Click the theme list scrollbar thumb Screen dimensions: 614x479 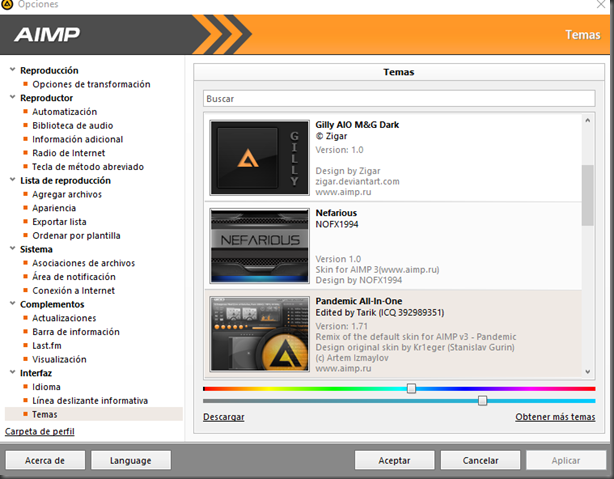tap(587, 195)
